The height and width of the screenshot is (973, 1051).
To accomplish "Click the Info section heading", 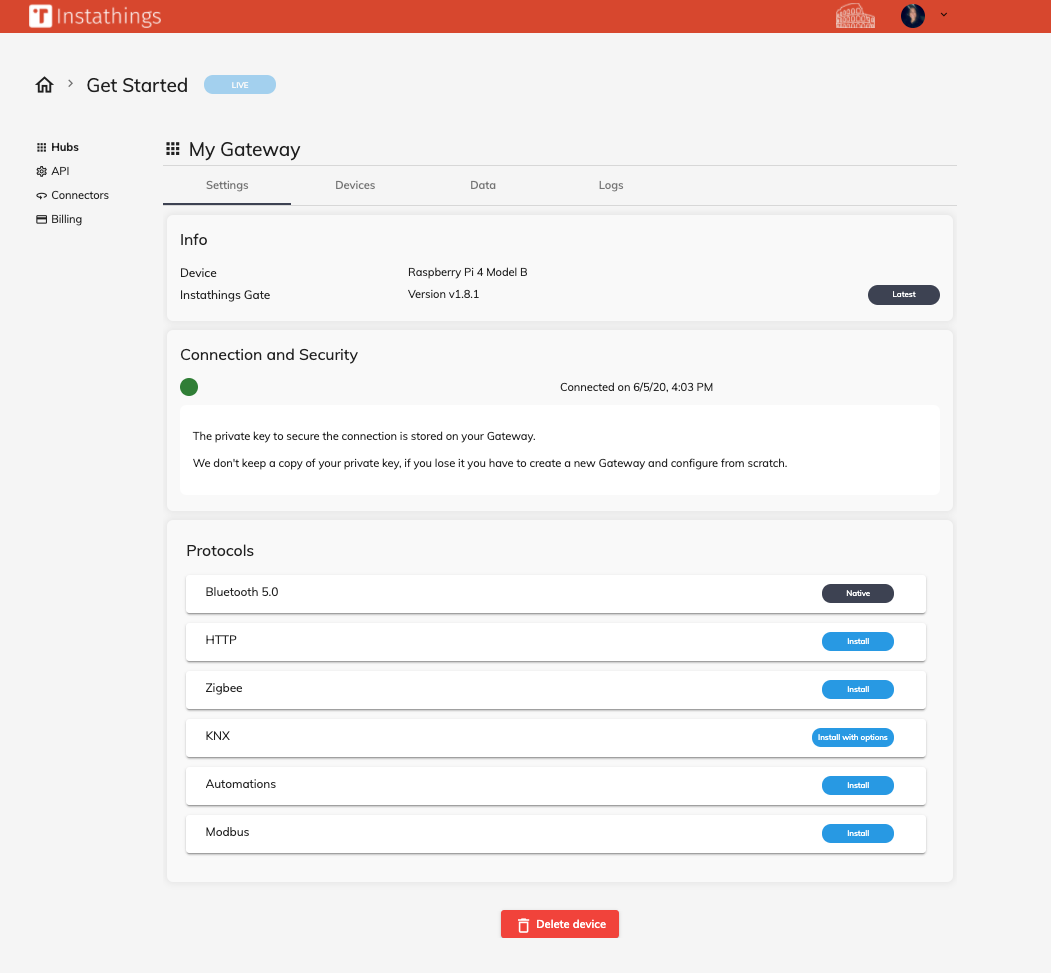I will click(194, 240).
